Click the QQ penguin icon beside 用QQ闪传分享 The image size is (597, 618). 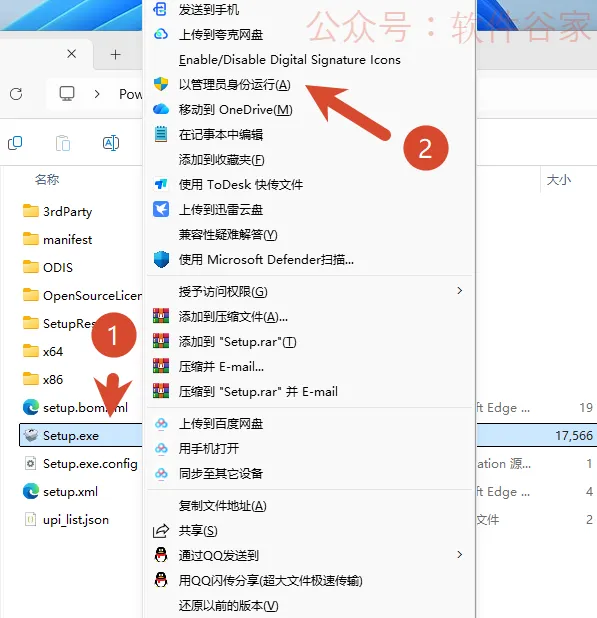[161, 580]
